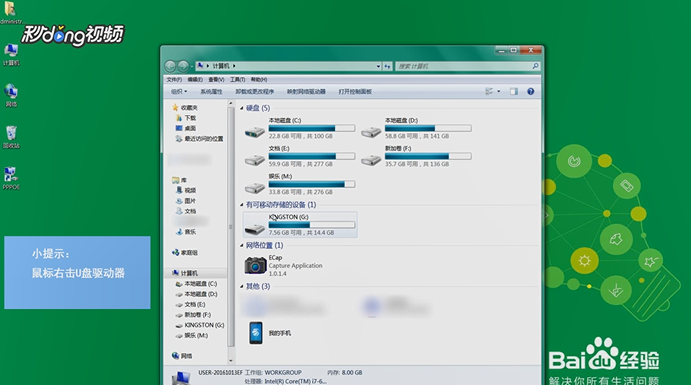
Task: Select the 文档 (E:) drive icon in main pane
Action: [255, 159]
